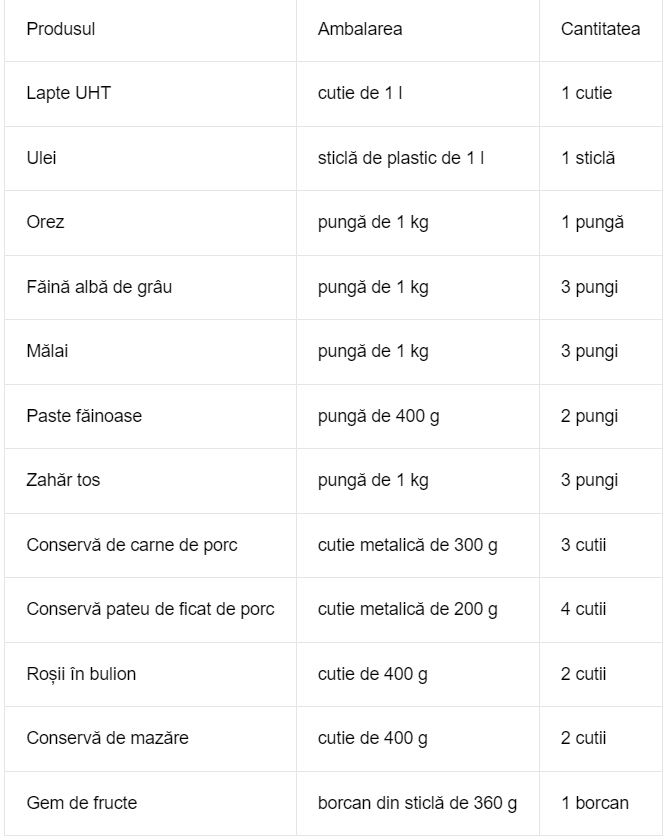Select the Roșii în bulion cell
The width and height of the screenshot is (664, 840).
(151, 674)
